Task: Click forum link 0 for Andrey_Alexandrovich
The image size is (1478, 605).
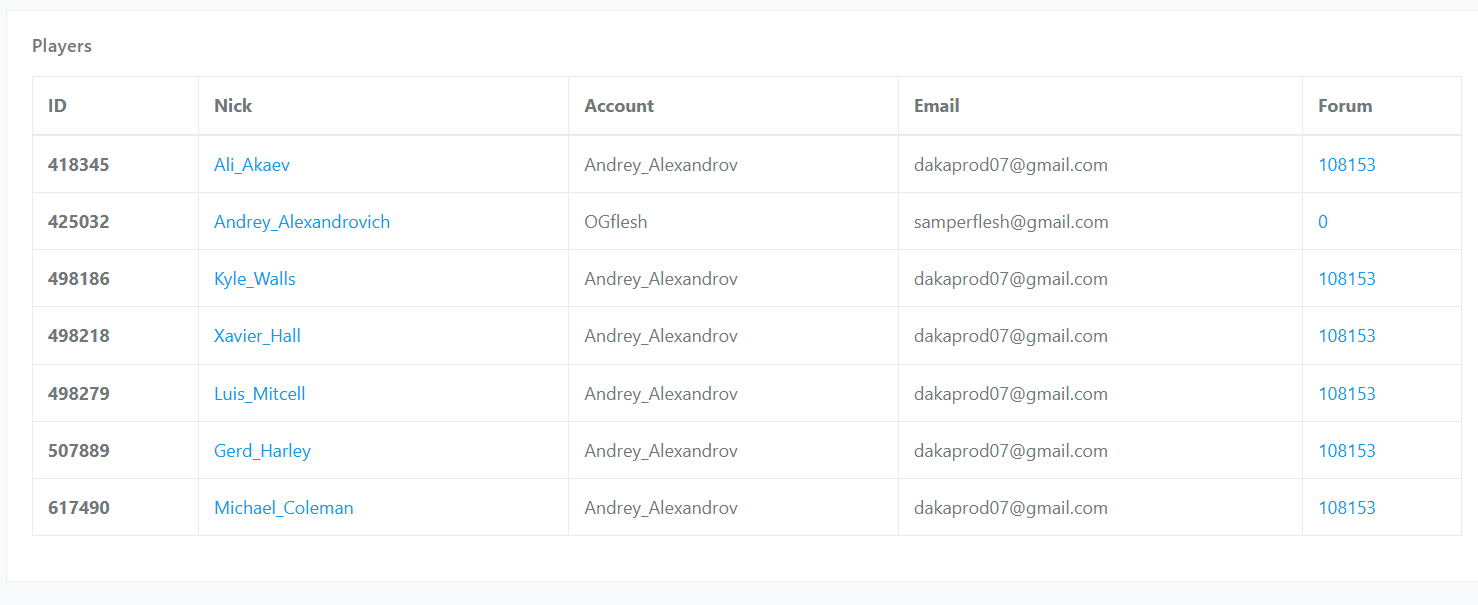Action: click(x=1323, y=222)
